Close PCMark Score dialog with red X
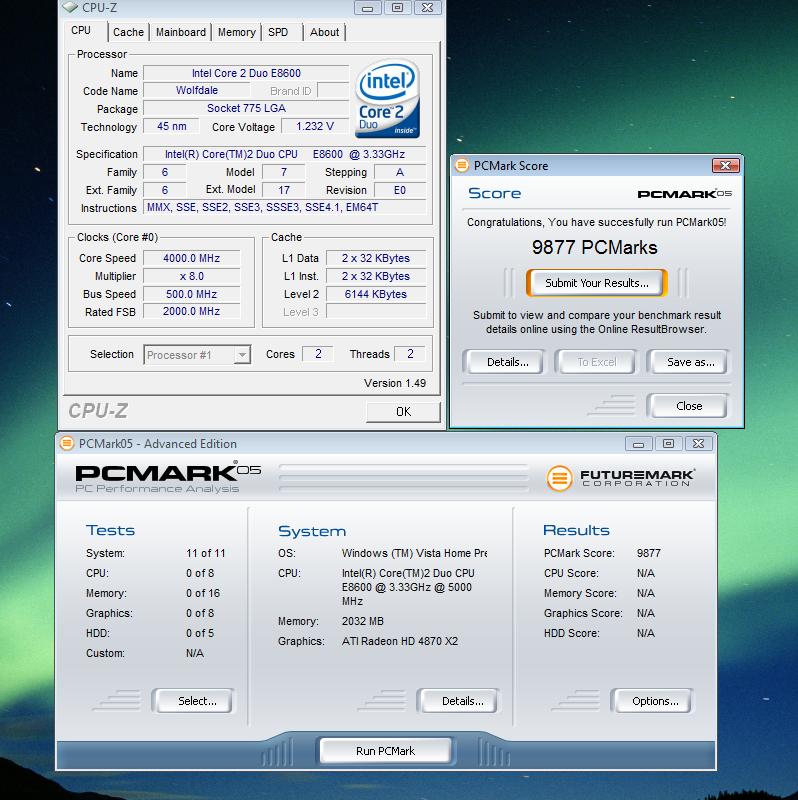Viewport: 798px width, 800px height. pos(725,165)
